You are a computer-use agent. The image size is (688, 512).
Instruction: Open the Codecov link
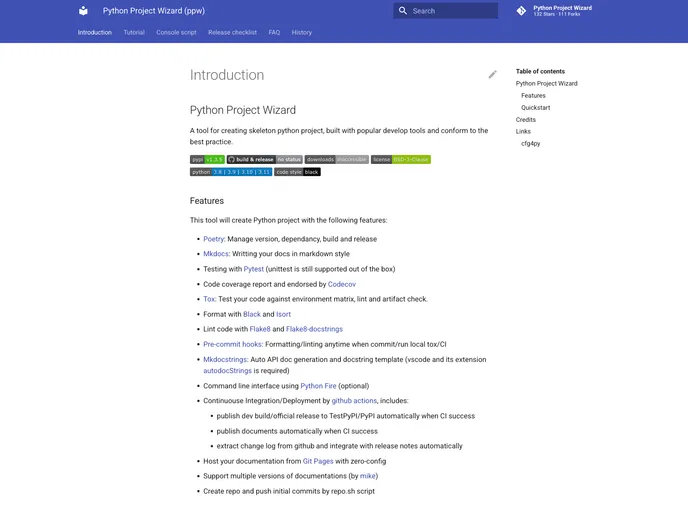pos(342,284)
